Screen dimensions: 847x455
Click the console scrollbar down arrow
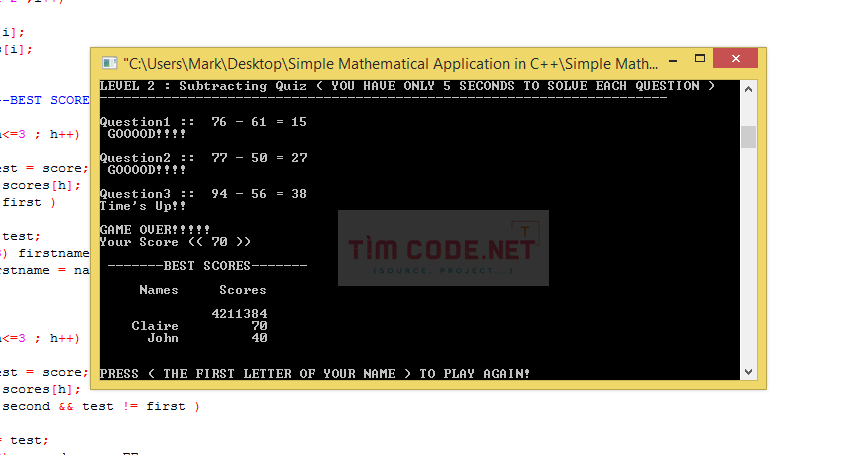point(748,372)
